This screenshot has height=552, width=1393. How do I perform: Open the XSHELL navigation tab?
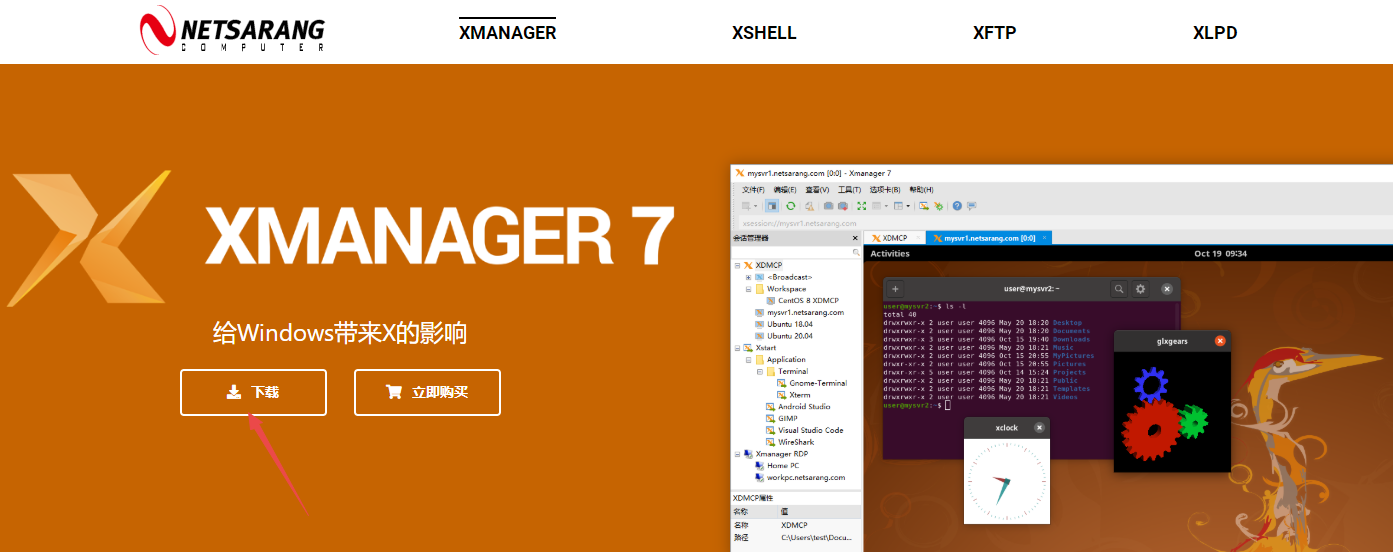[x=764, y=32]
